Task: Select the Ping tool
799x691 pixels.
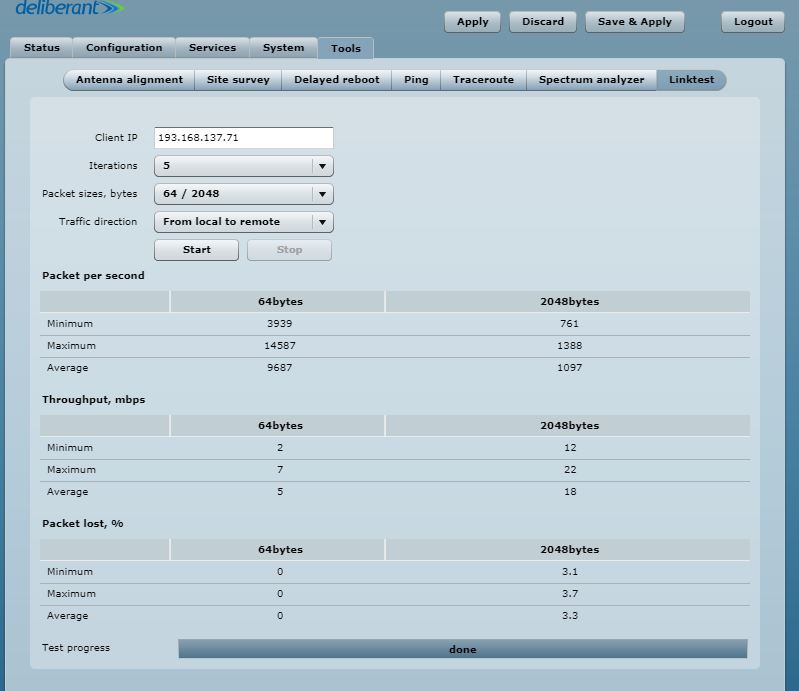Action: [x=416, y=80]
